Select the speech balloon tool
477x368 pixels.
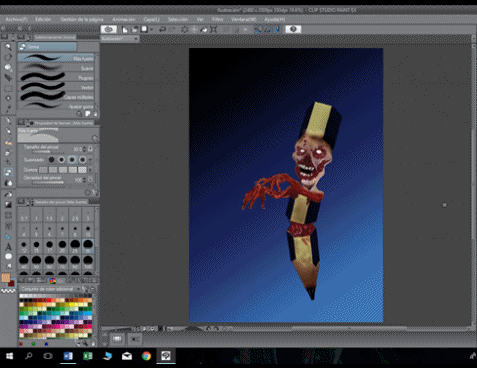8,256
